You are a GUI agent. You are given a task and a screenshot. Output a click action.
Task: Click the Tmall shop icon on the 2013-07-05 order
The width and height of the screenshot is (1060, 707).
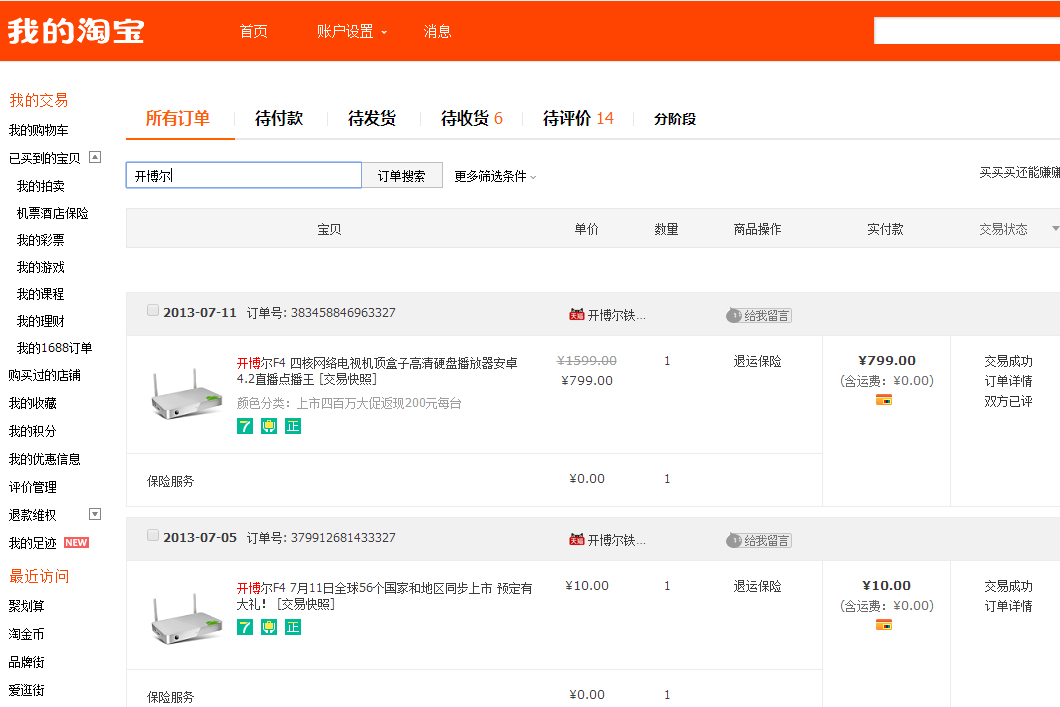pyautogui.click(x=576, y=540)
